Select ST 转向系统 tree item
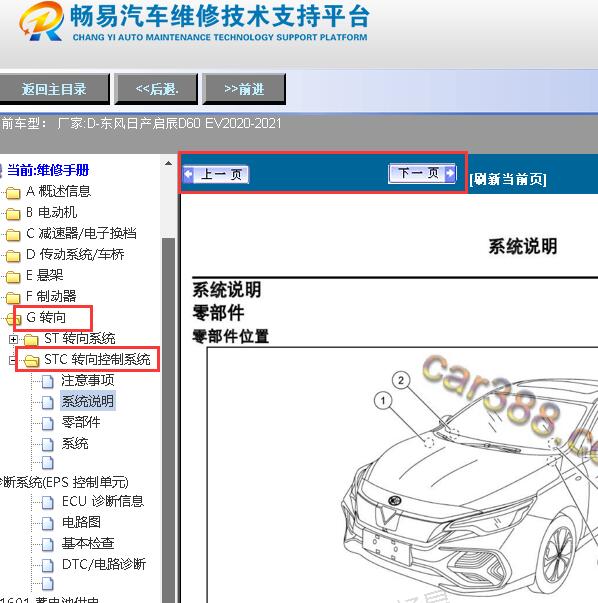This screenshot has height=603, width=598. click(x=80, y=338)
